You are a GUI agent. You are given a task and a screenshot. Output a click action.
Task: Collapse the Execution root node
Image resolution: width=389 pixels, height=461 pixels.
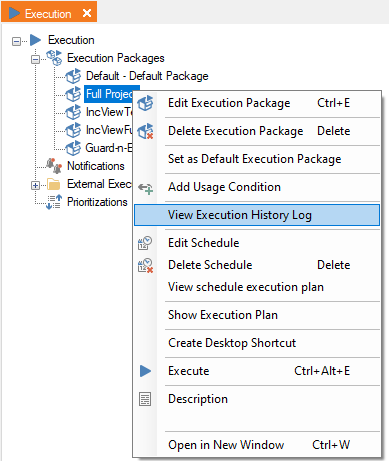[x=16, y=41]
